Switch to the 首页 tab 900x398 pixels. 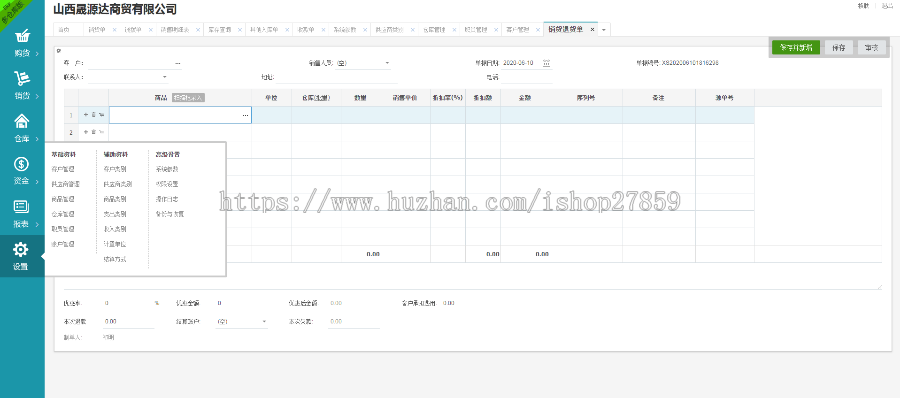tap(63, 29)
